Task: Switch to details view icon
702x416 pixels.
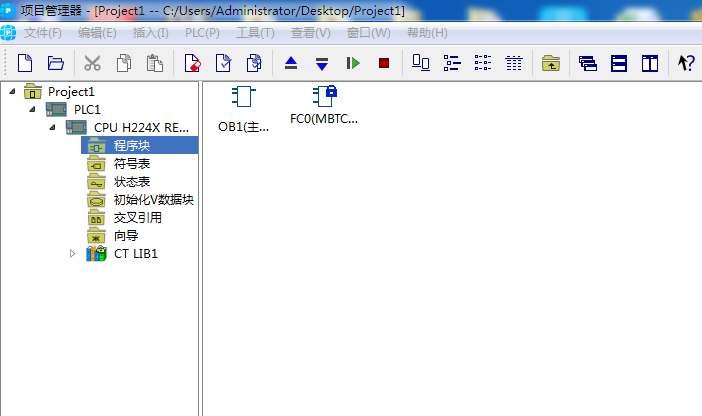Action: [x=514, y=63]
